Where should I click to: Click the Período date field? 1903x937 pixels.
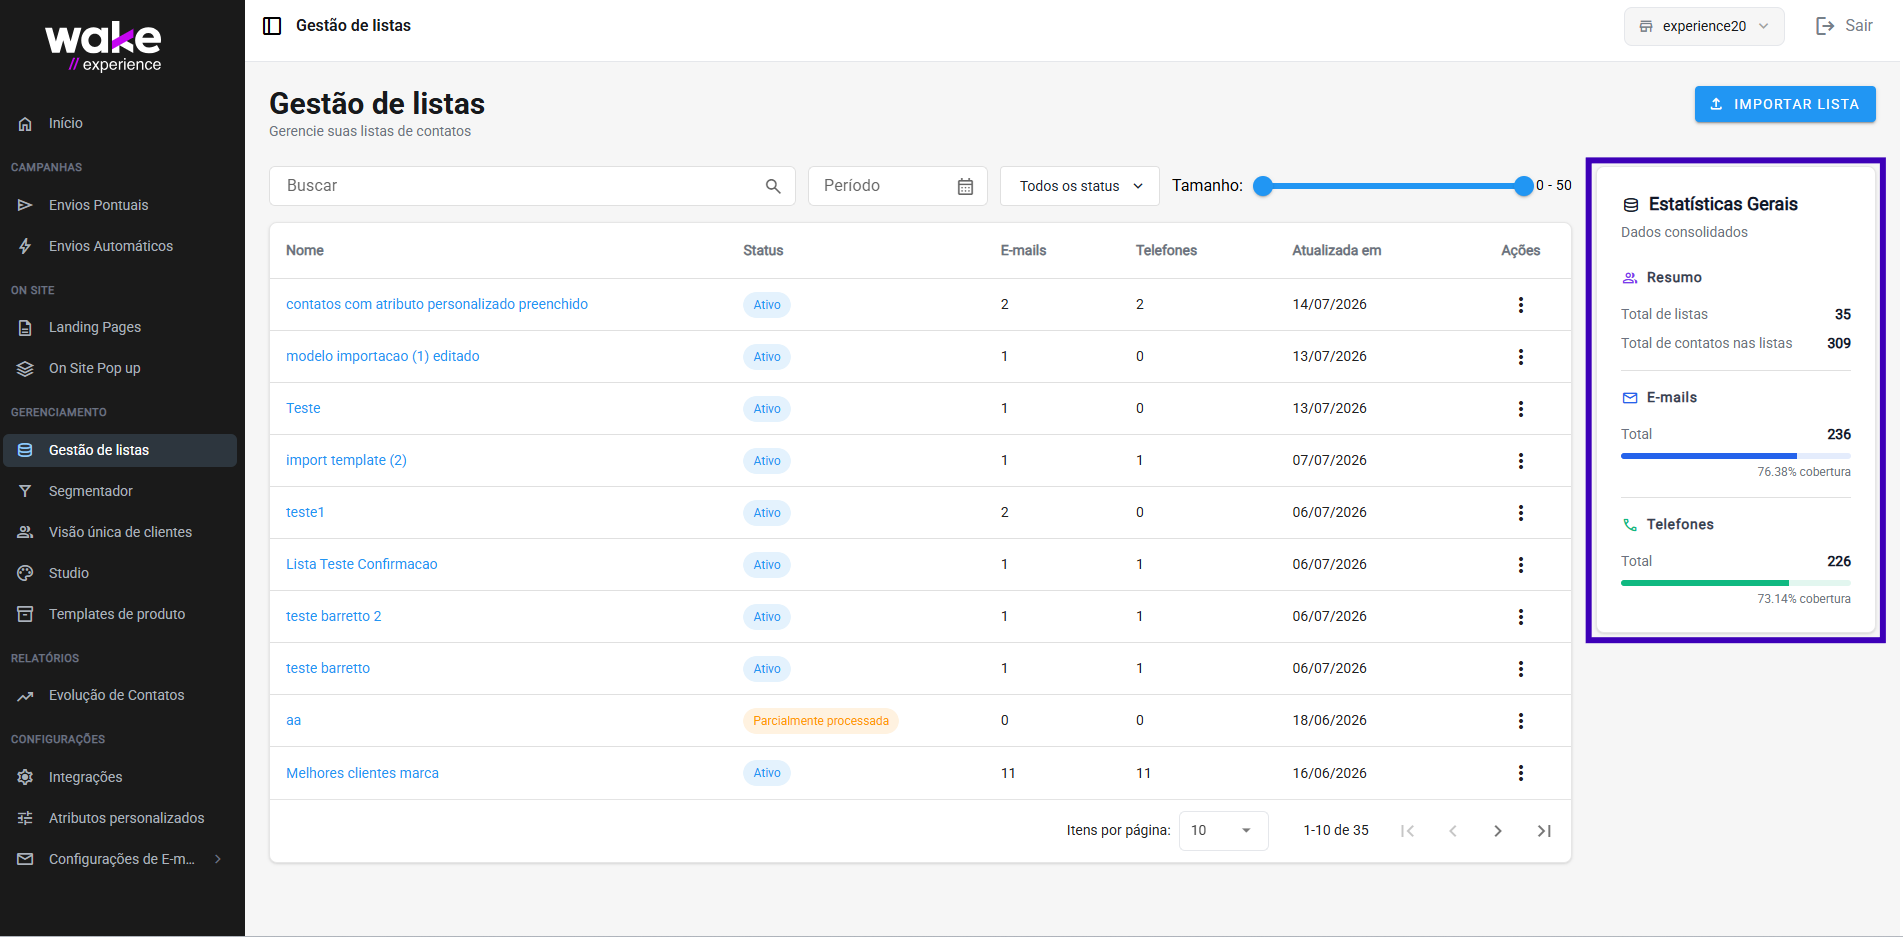point(897,186)
